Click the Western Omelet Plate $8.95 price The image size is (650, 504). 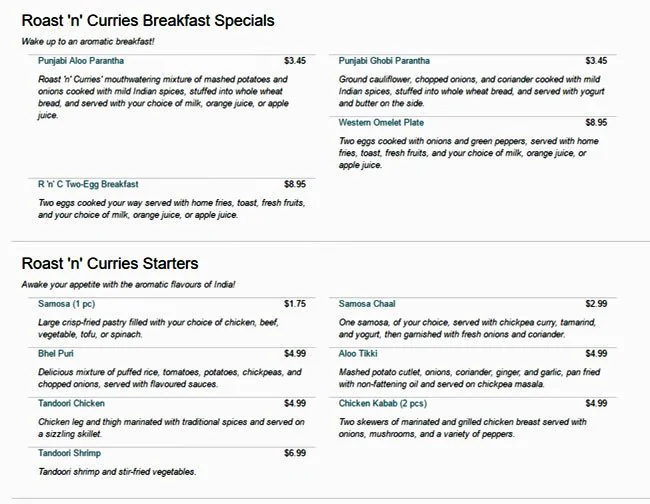coord(596,123)
